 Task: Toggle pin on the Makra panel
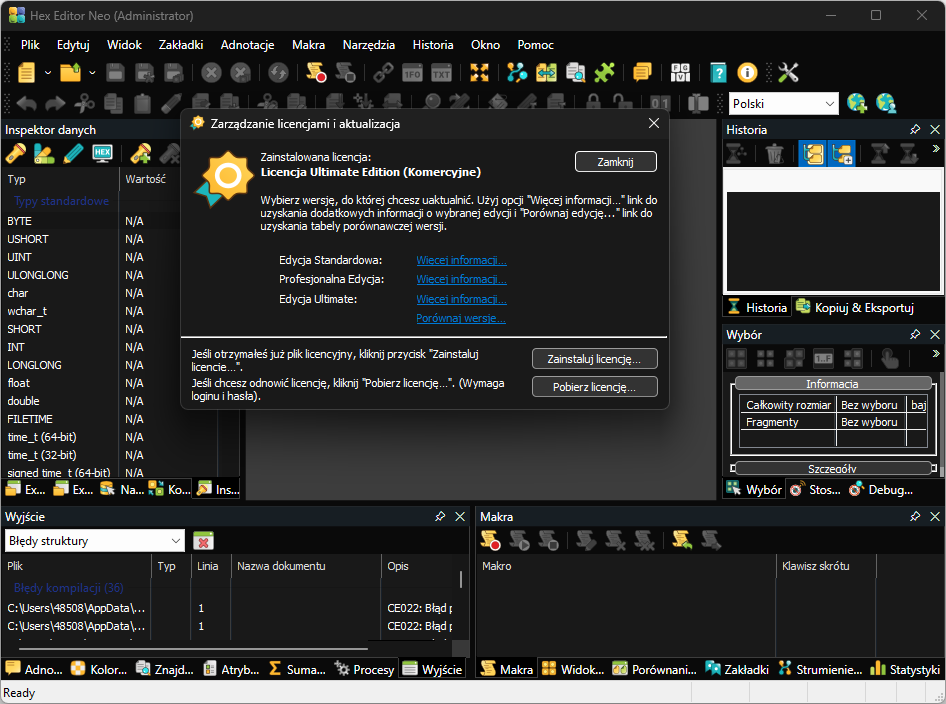915,516
